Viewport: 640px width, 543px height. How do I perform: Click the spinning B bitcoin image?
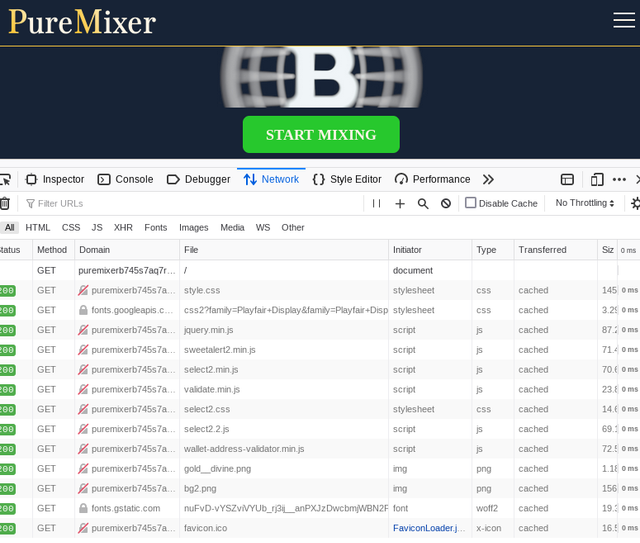(x=321, y=77)
